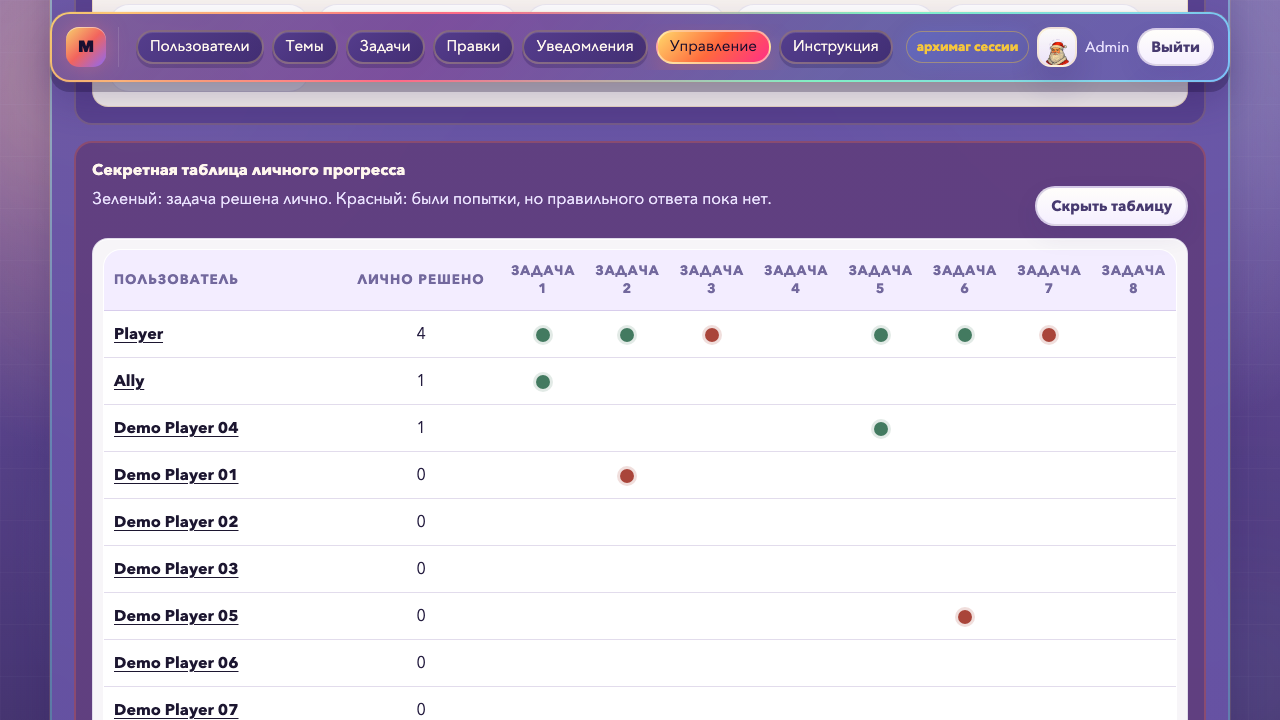Click the ЗАДАЧА 4 column header

point(796,279)
